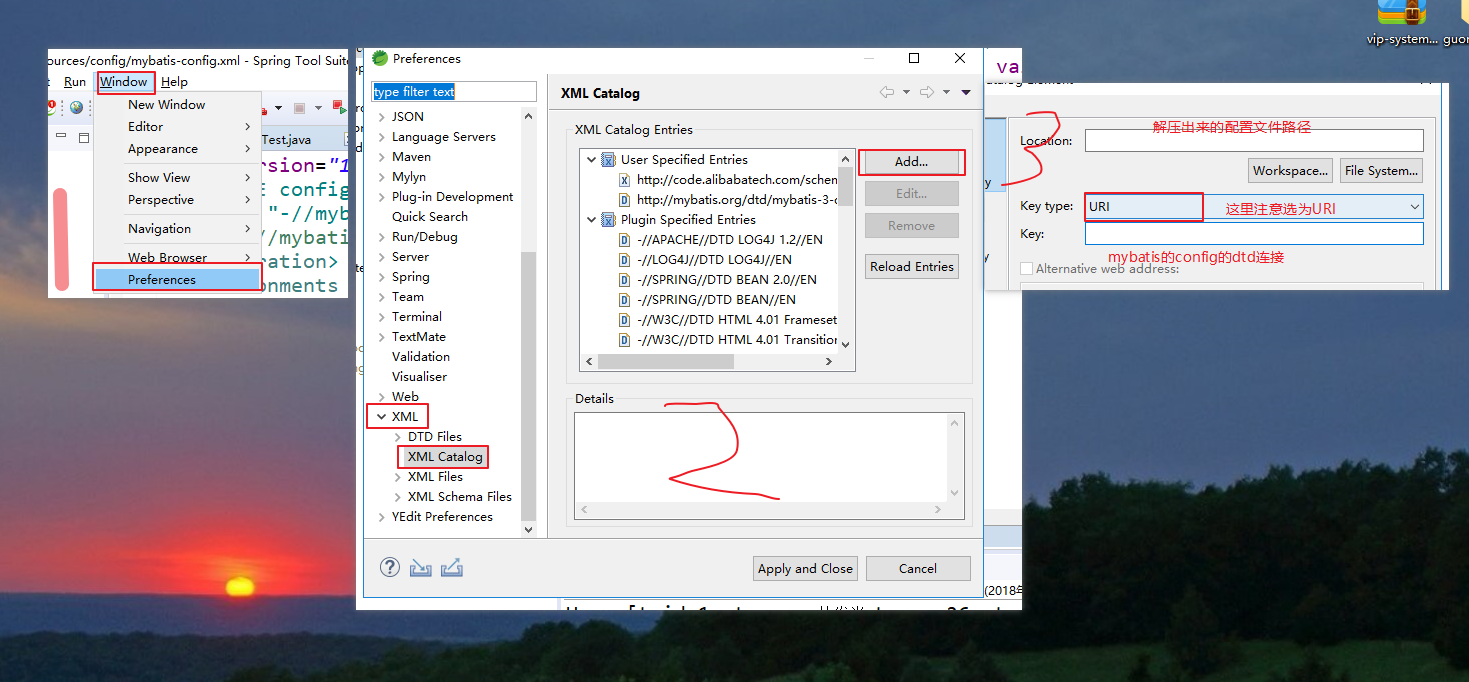Screen dimensions: 1469x682
Task: Collapse the Plugin Specified Entries group
Action: click(592, 220)
